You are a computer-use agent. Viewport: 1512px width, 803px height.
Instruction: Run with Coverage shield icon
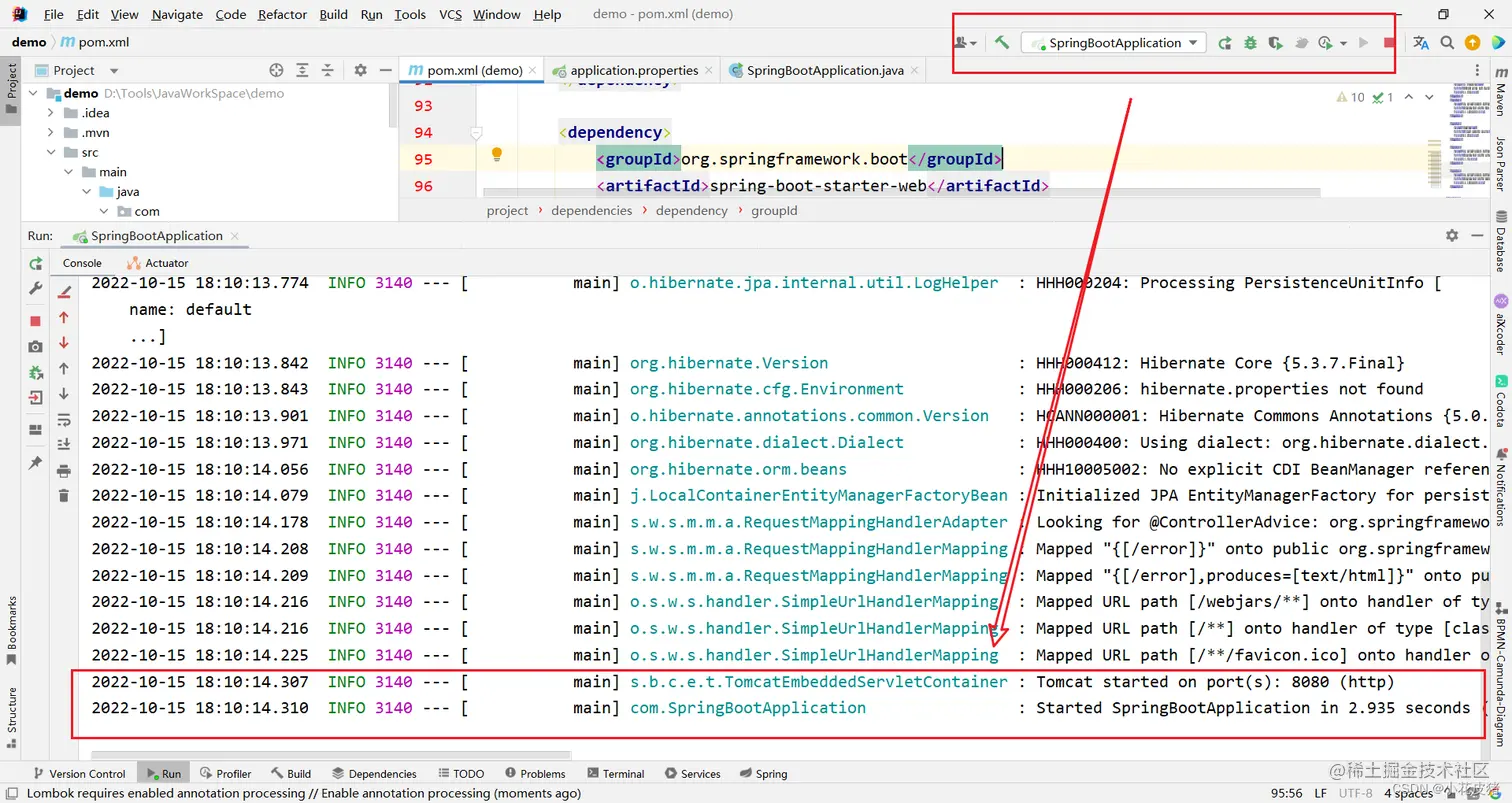pos(1275,43)
